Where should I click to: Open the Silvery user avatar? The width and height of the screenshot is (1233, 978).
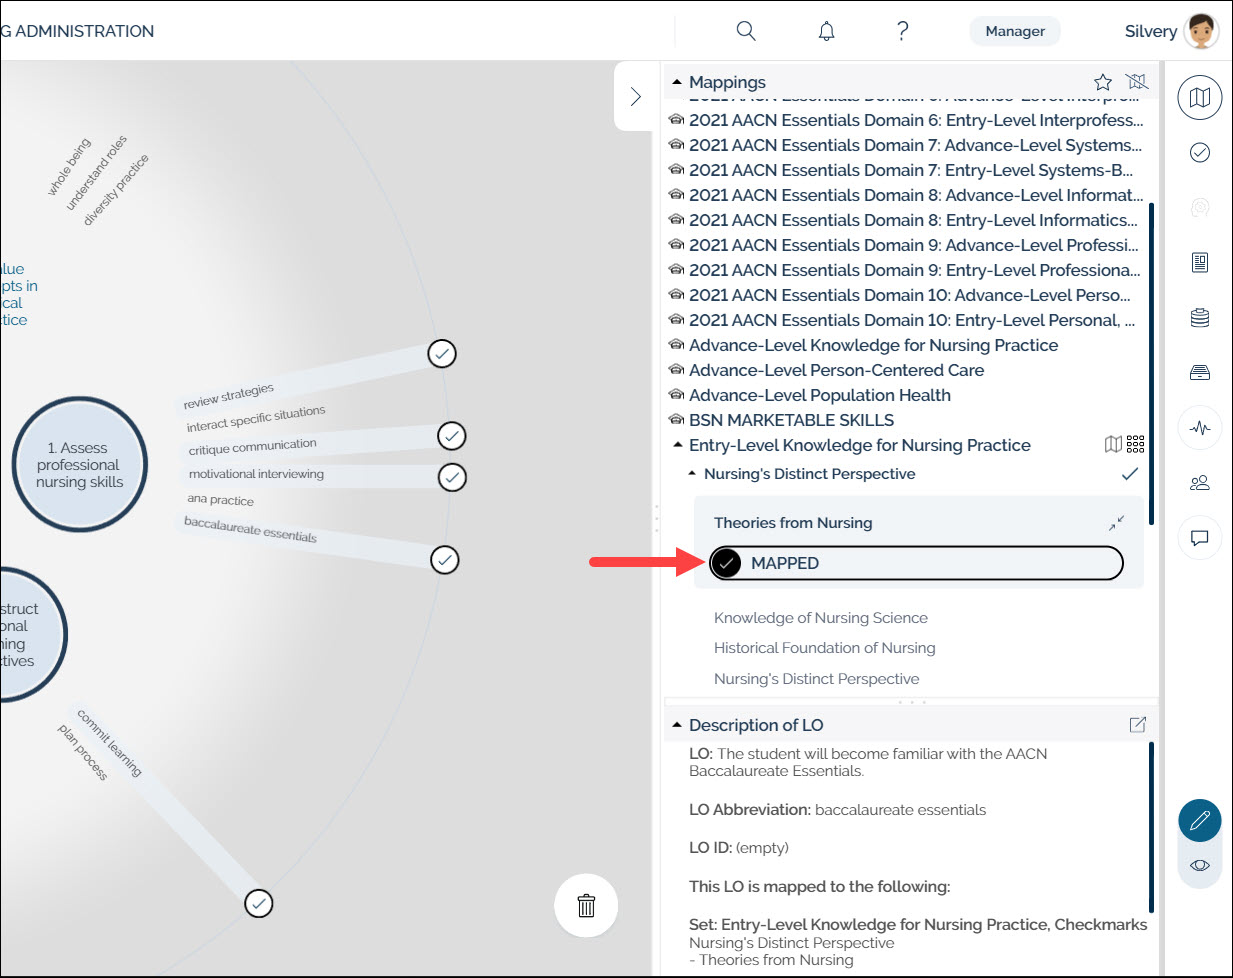[1201, 31]
